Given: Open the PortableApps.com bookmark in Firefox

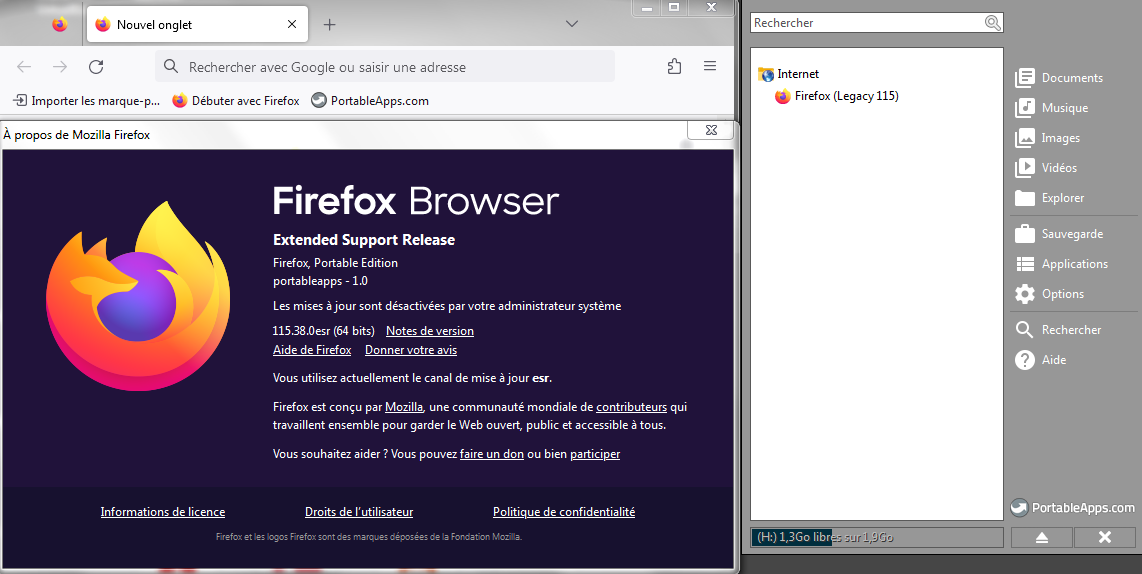Looking at the screenshot, I should click(370, 101).
